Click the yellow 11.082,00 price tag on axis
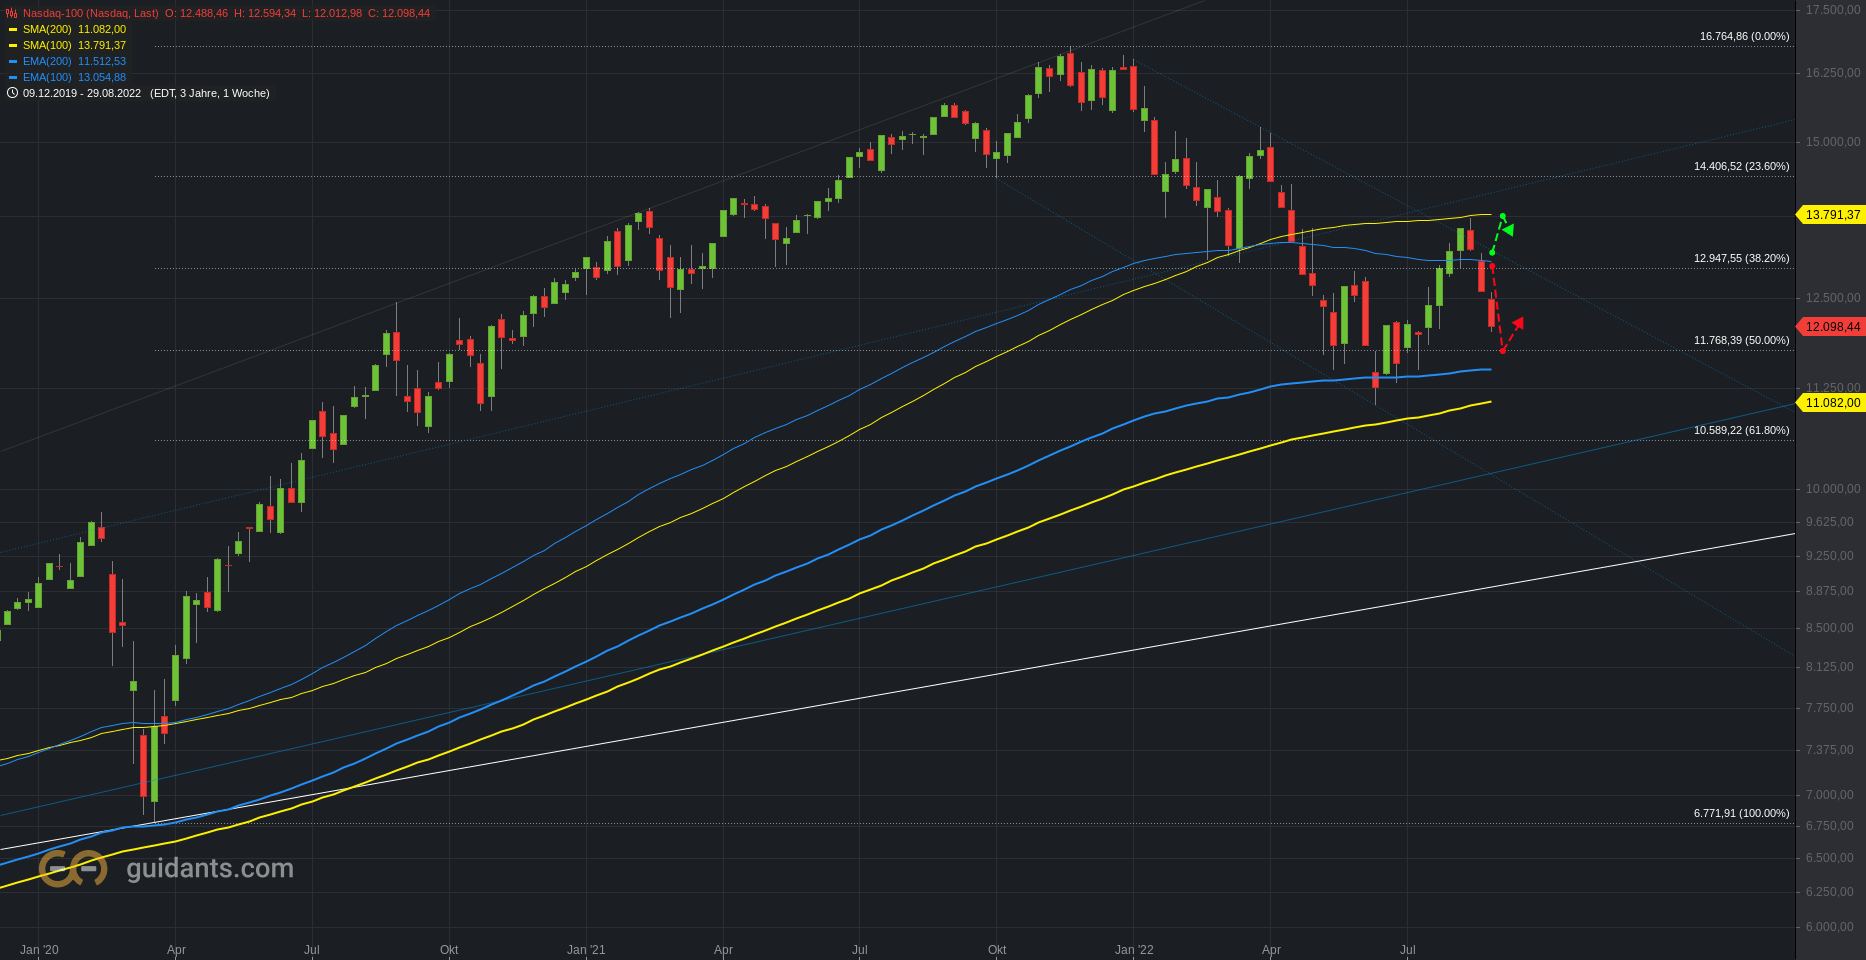1866x960 pixels. pyautogui.click(x=1830, y=403)
